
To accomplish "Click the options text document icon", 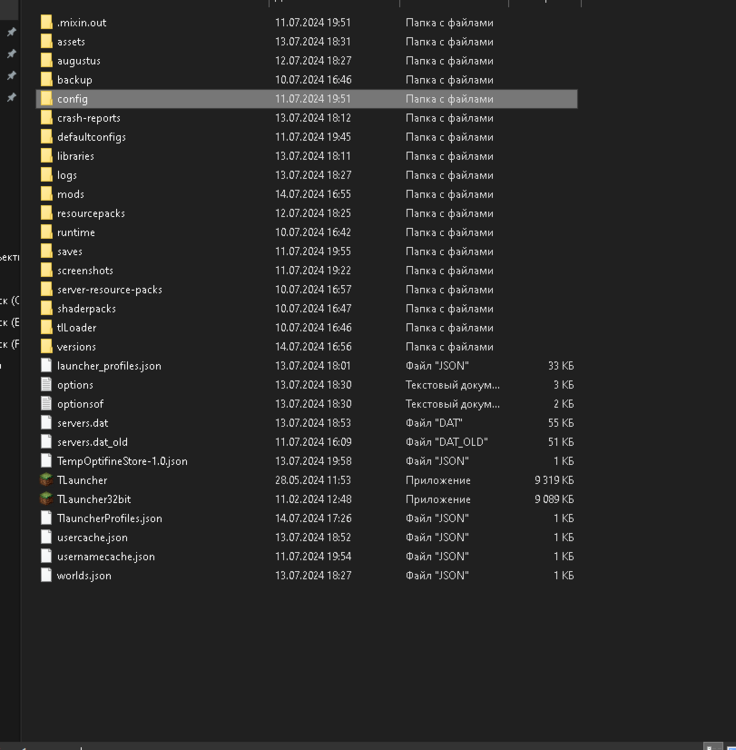I will tap(46, 385).
